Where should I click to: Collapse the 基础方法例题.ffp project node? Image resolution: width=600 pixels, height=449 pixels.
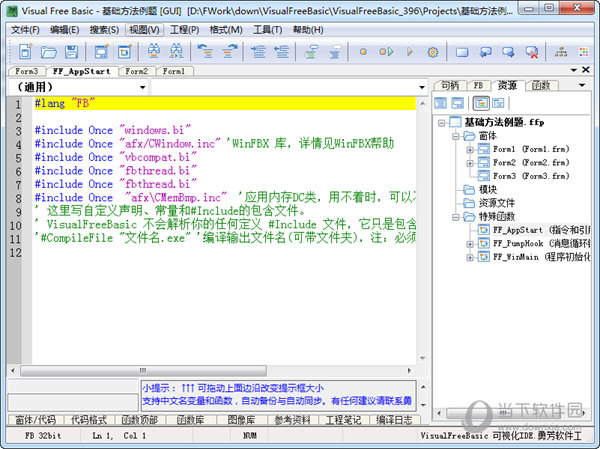pos(442,122)
